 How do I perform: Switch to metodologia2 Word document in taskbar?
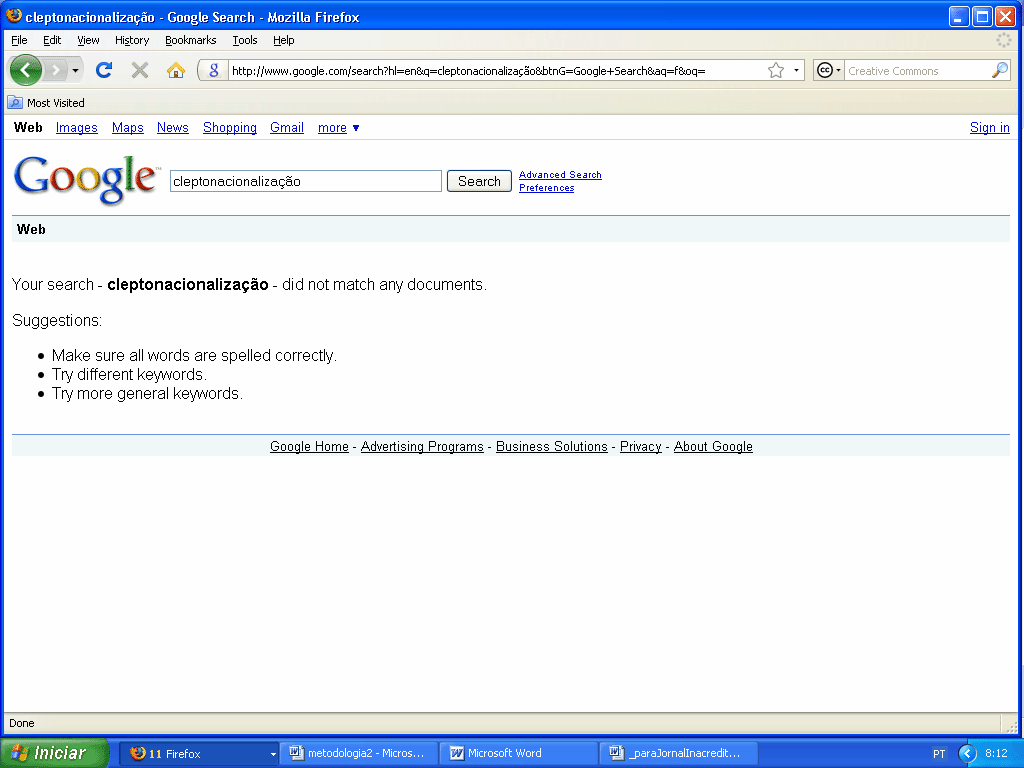point(359,754)
